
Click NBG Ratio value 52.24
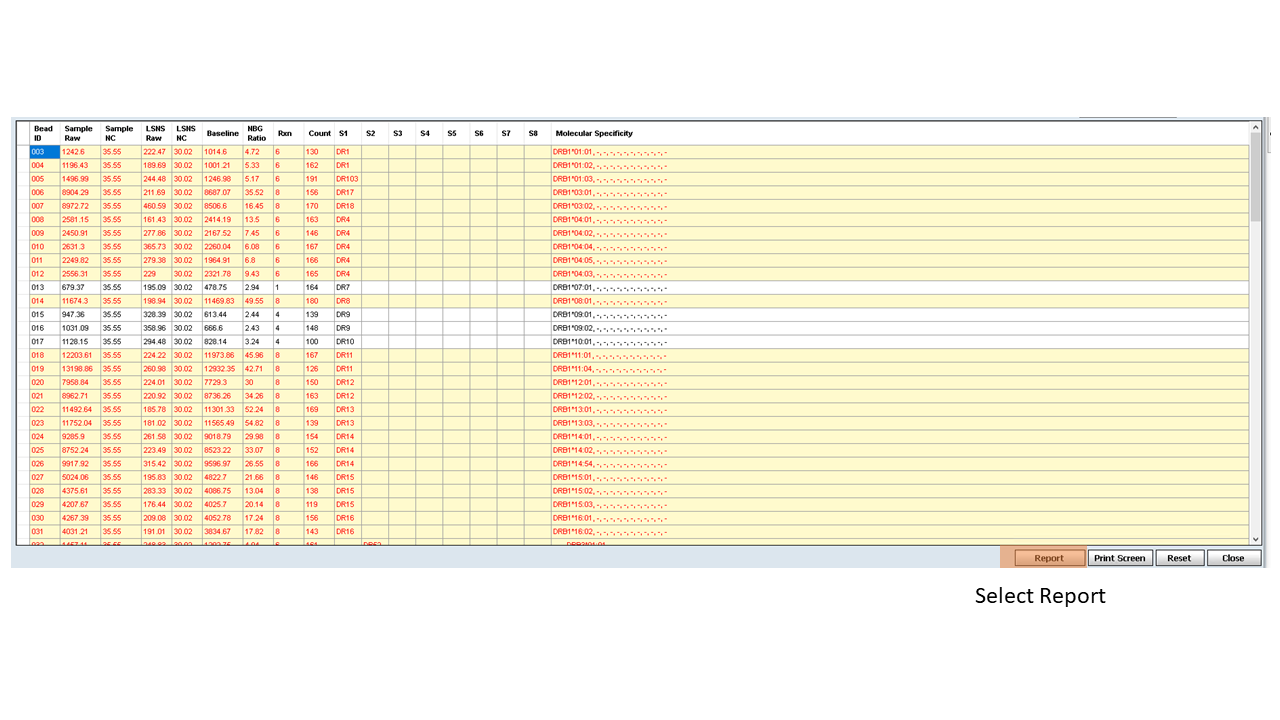click(257, 409)
